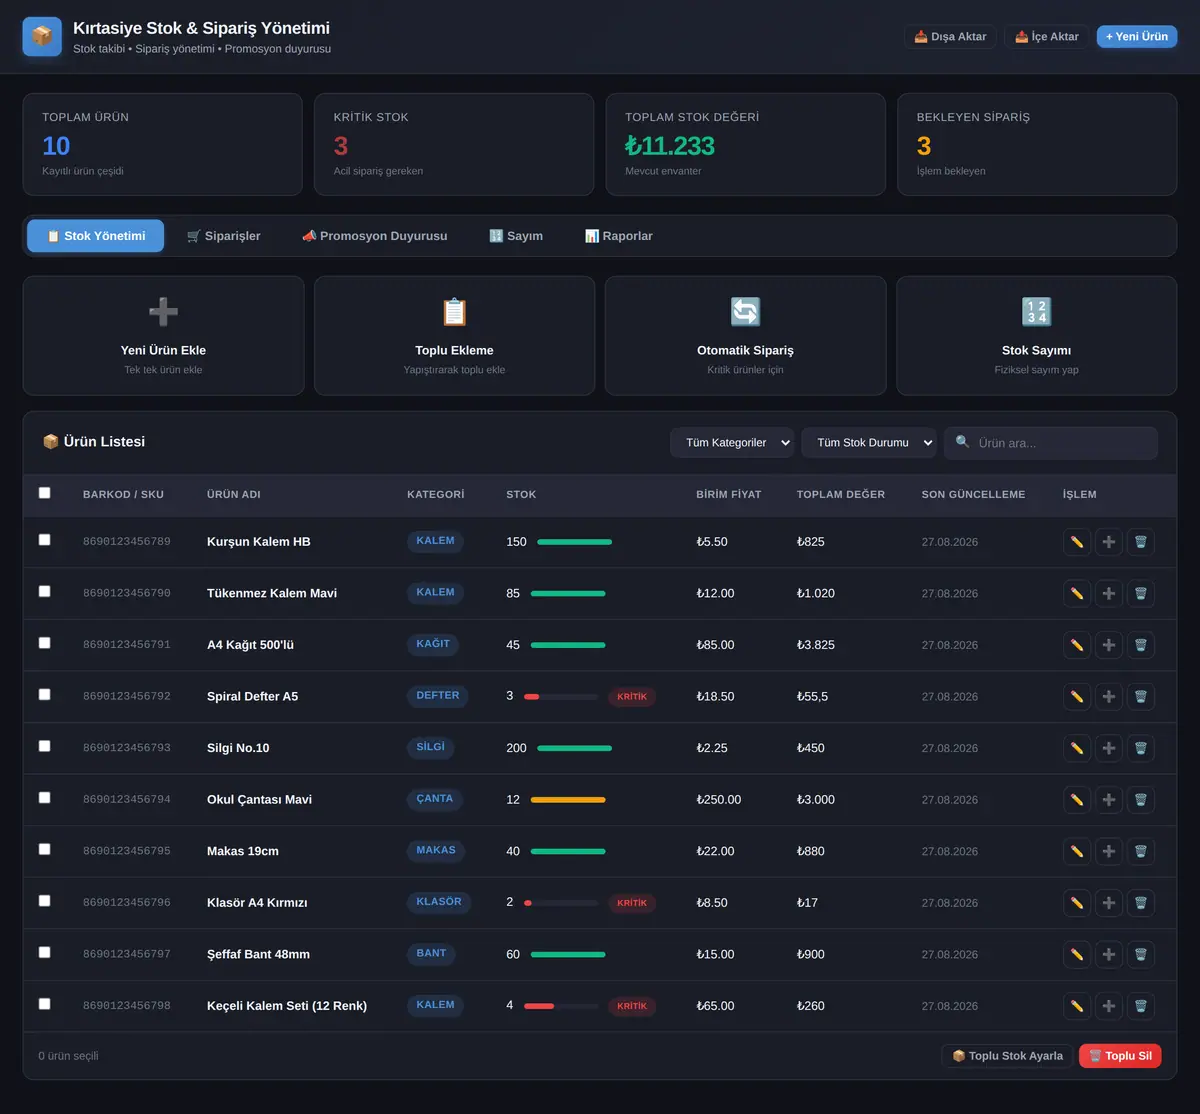Switch to the Siparişler tab

(224, 236)
